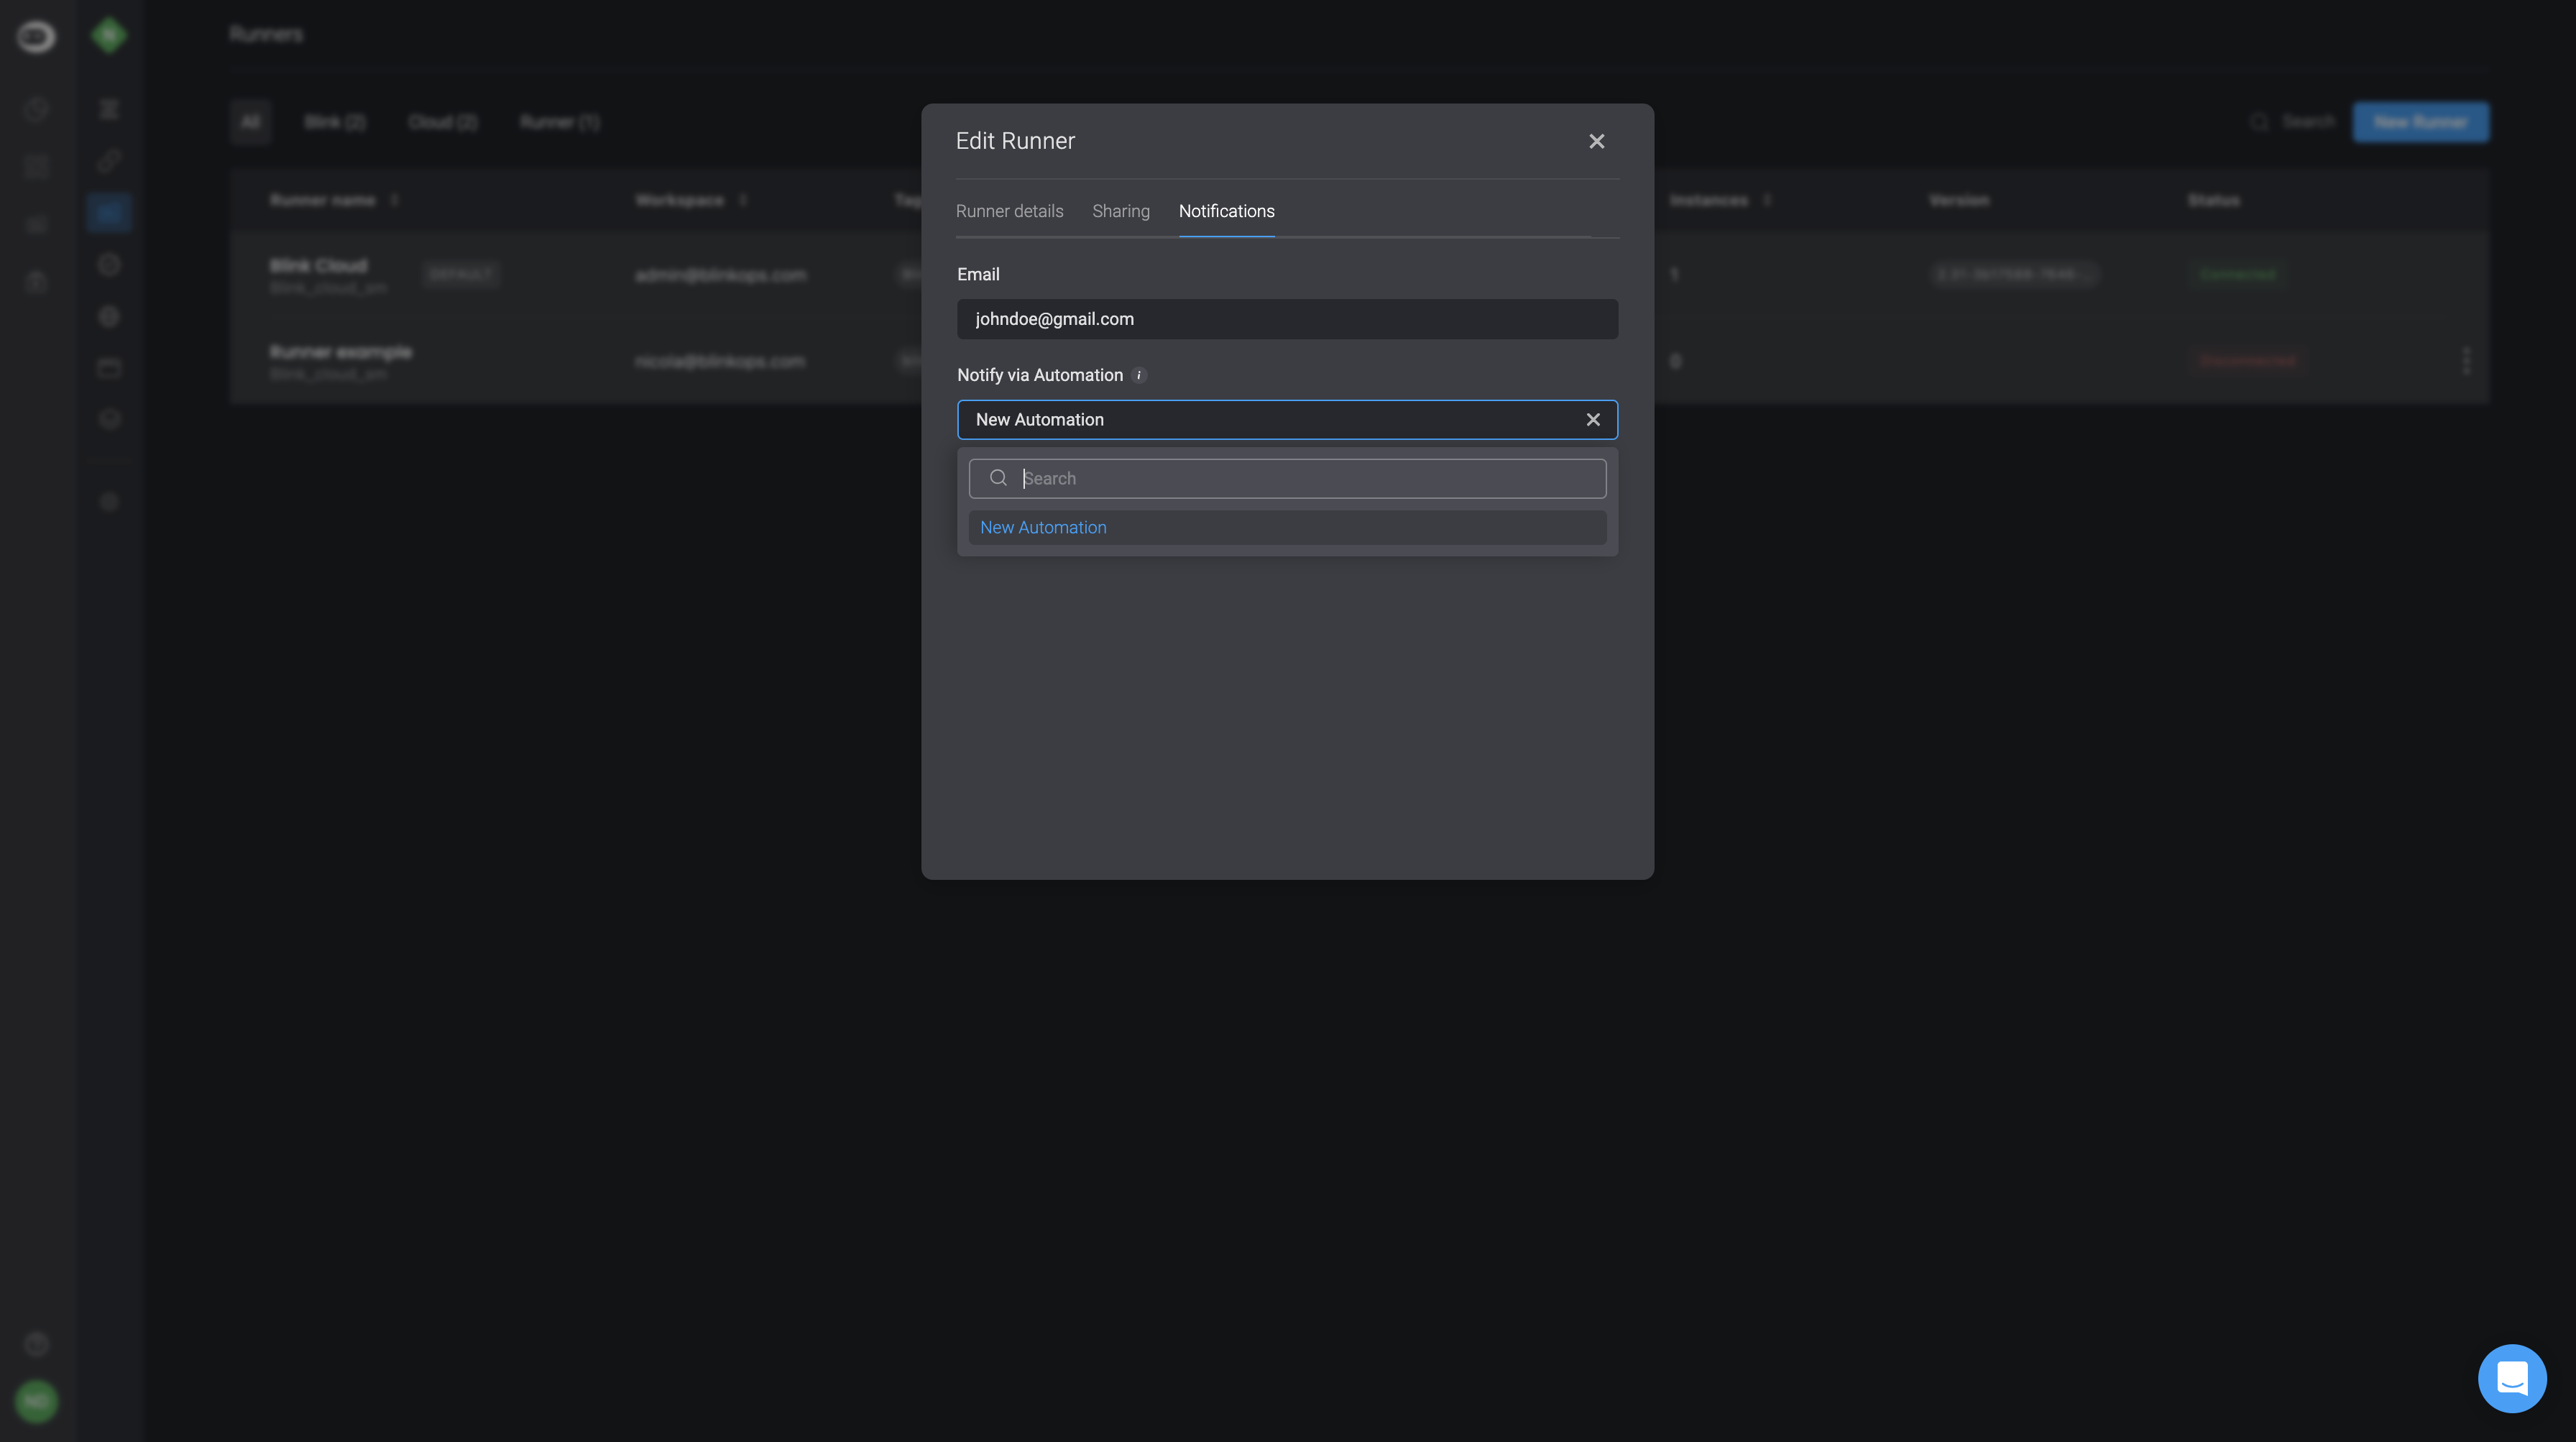Viewport: 2576px width, 1442px height.
Task: Click the app logo in top-left corner
Action: click(x=36, y=37)
